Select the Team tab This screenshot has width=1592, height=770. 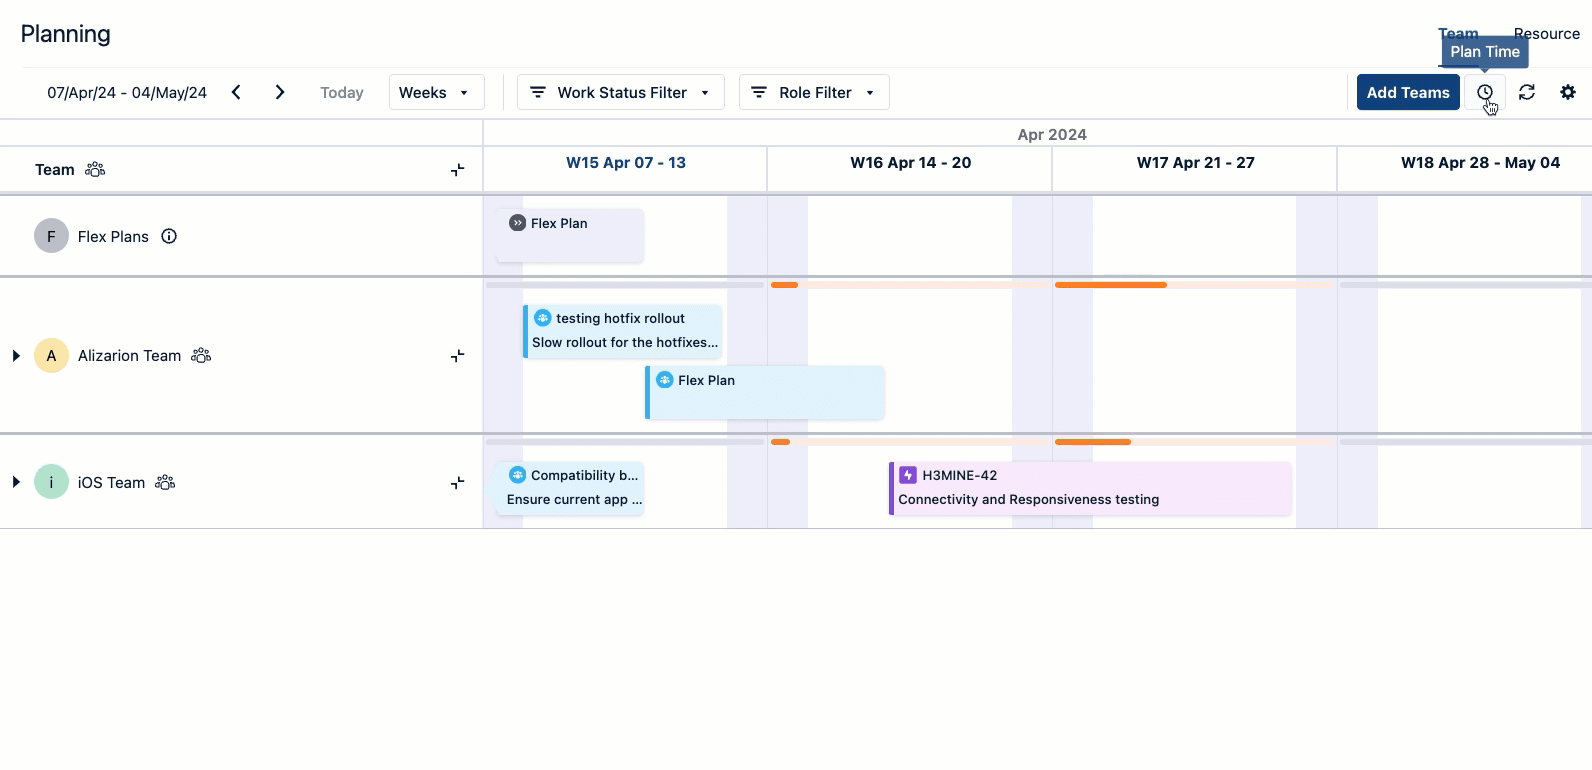(x=1459, y=33)
